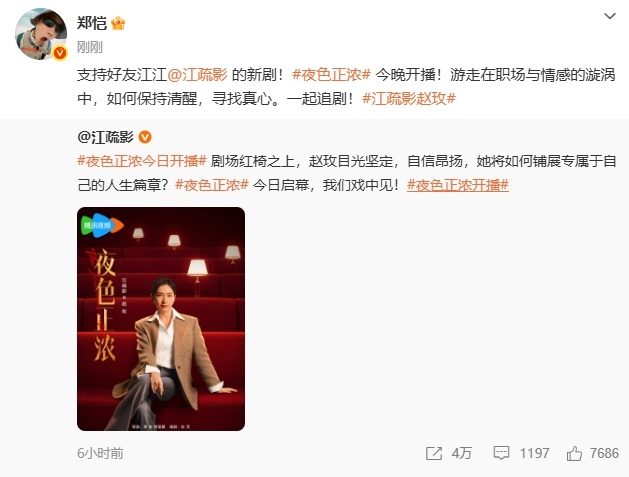Open the #夜色正浓# hashtag in top post
The width and height of the screenshot is (629, 477).
point(331,75)
